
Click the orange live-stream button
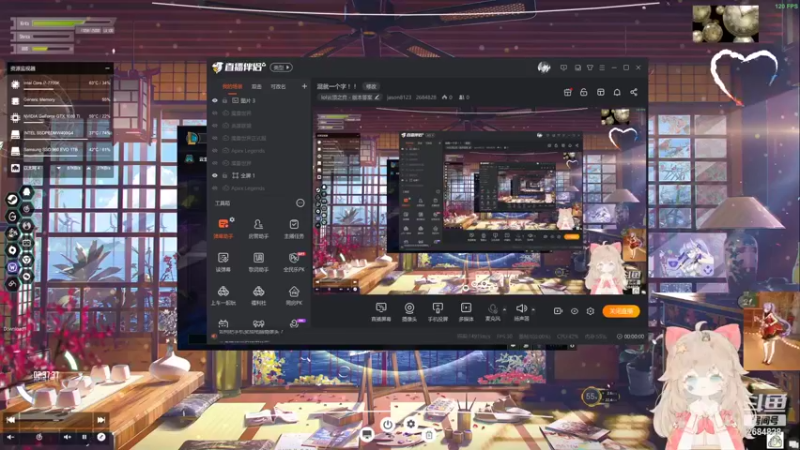pyautogui.click(x=621, y=311)
